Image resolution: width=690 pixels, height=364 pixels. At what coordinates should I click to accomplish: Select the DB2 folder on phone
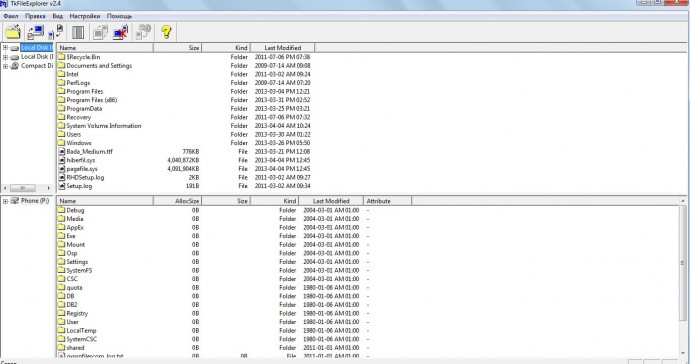point(72,305)
